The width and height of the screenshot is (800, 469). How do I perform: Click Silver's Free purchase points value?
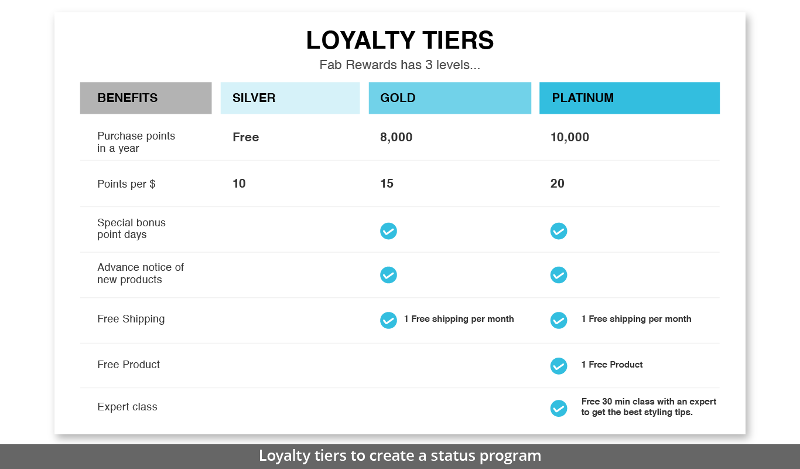coord(246,137)
